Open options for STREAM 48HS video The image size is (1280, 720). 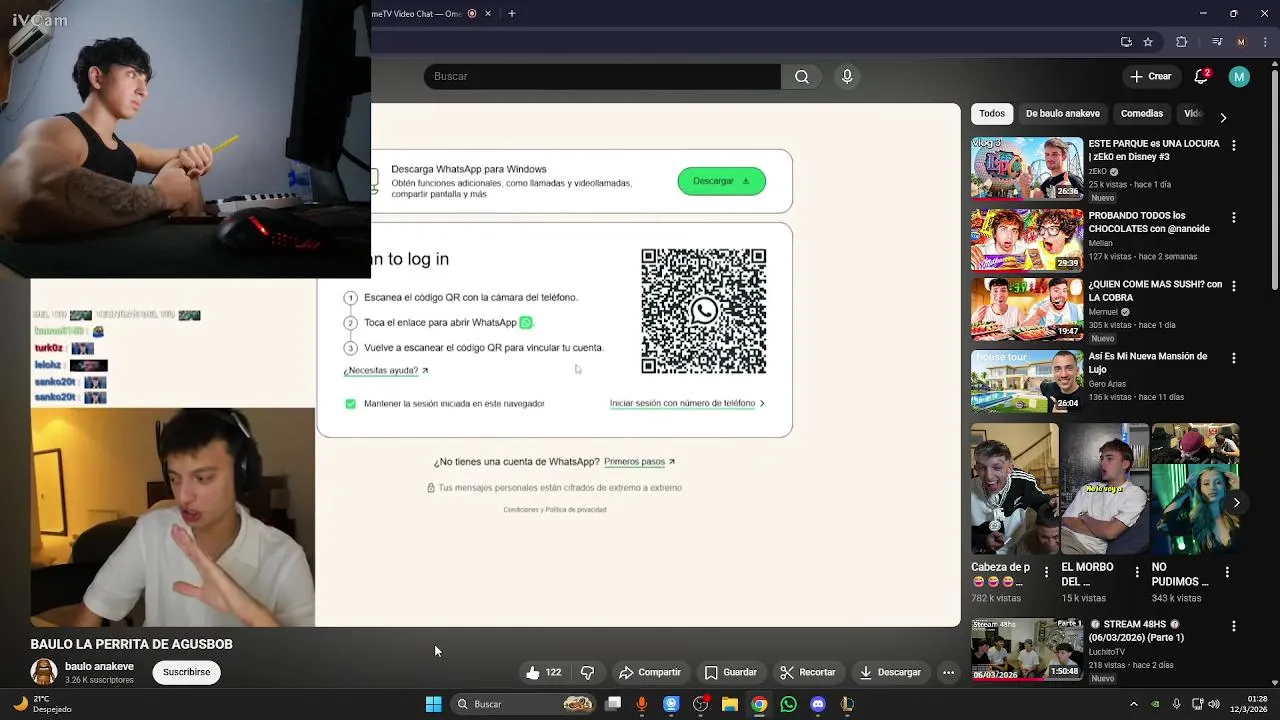pos(1233,626)
